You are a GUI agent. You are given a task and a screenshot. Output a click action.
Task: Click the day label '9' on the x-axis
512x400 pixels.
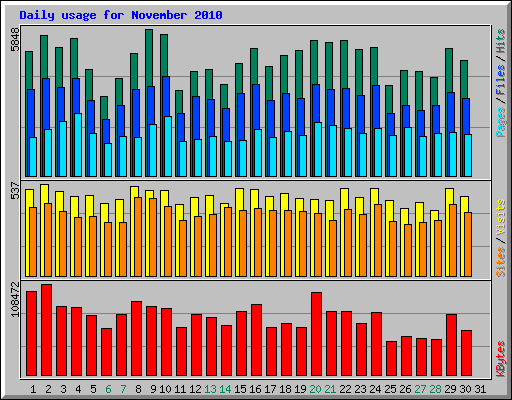[x=153, y=389]
